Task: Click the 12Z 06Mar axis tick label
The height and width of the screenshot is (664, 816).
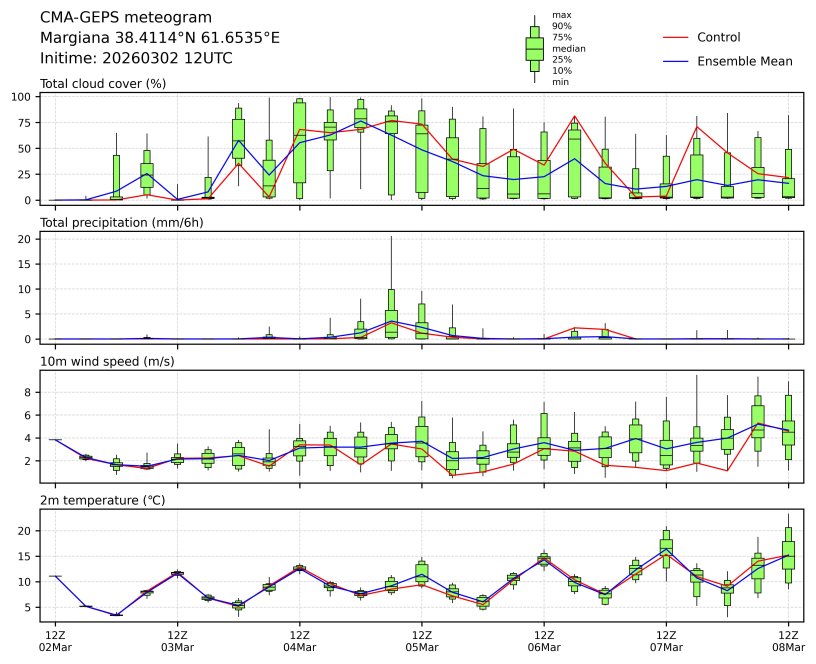Action: [543, 641]
